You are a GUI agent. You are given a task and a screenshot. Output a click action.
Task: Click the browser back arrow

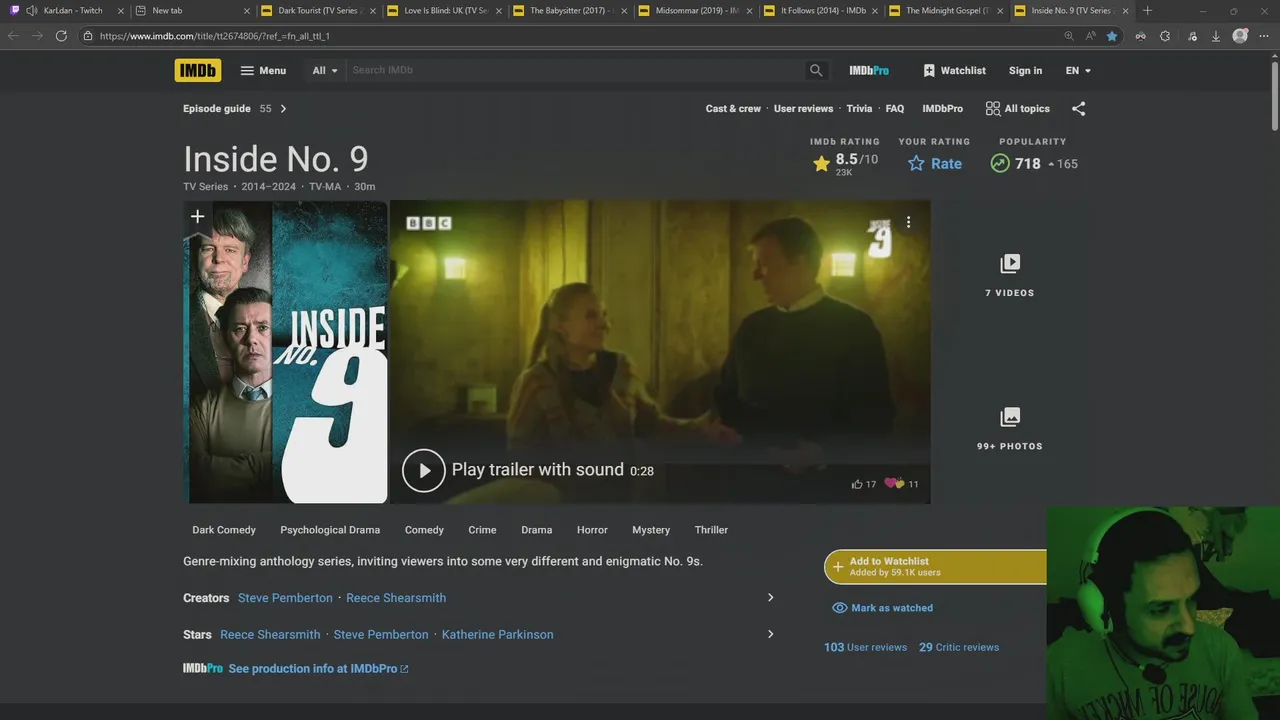click(13, 35)
